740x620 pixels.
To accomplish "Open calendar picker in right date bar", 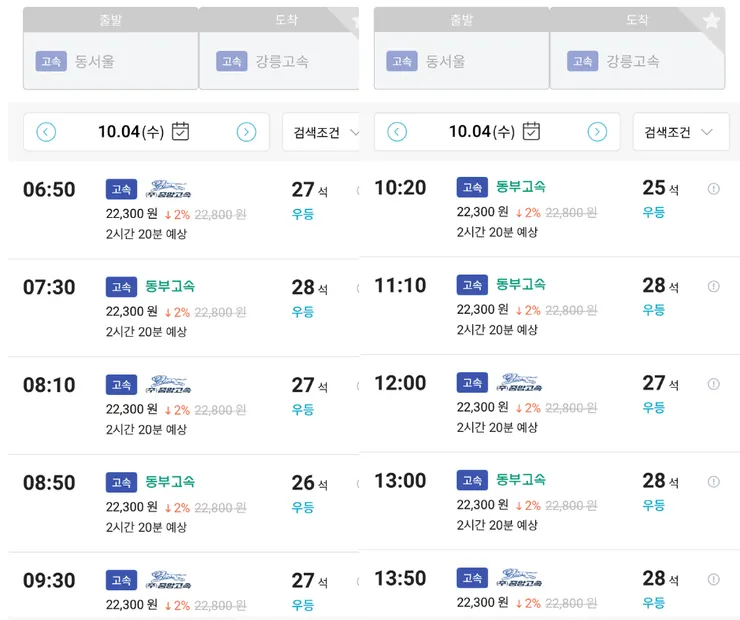I will [532, 131].
